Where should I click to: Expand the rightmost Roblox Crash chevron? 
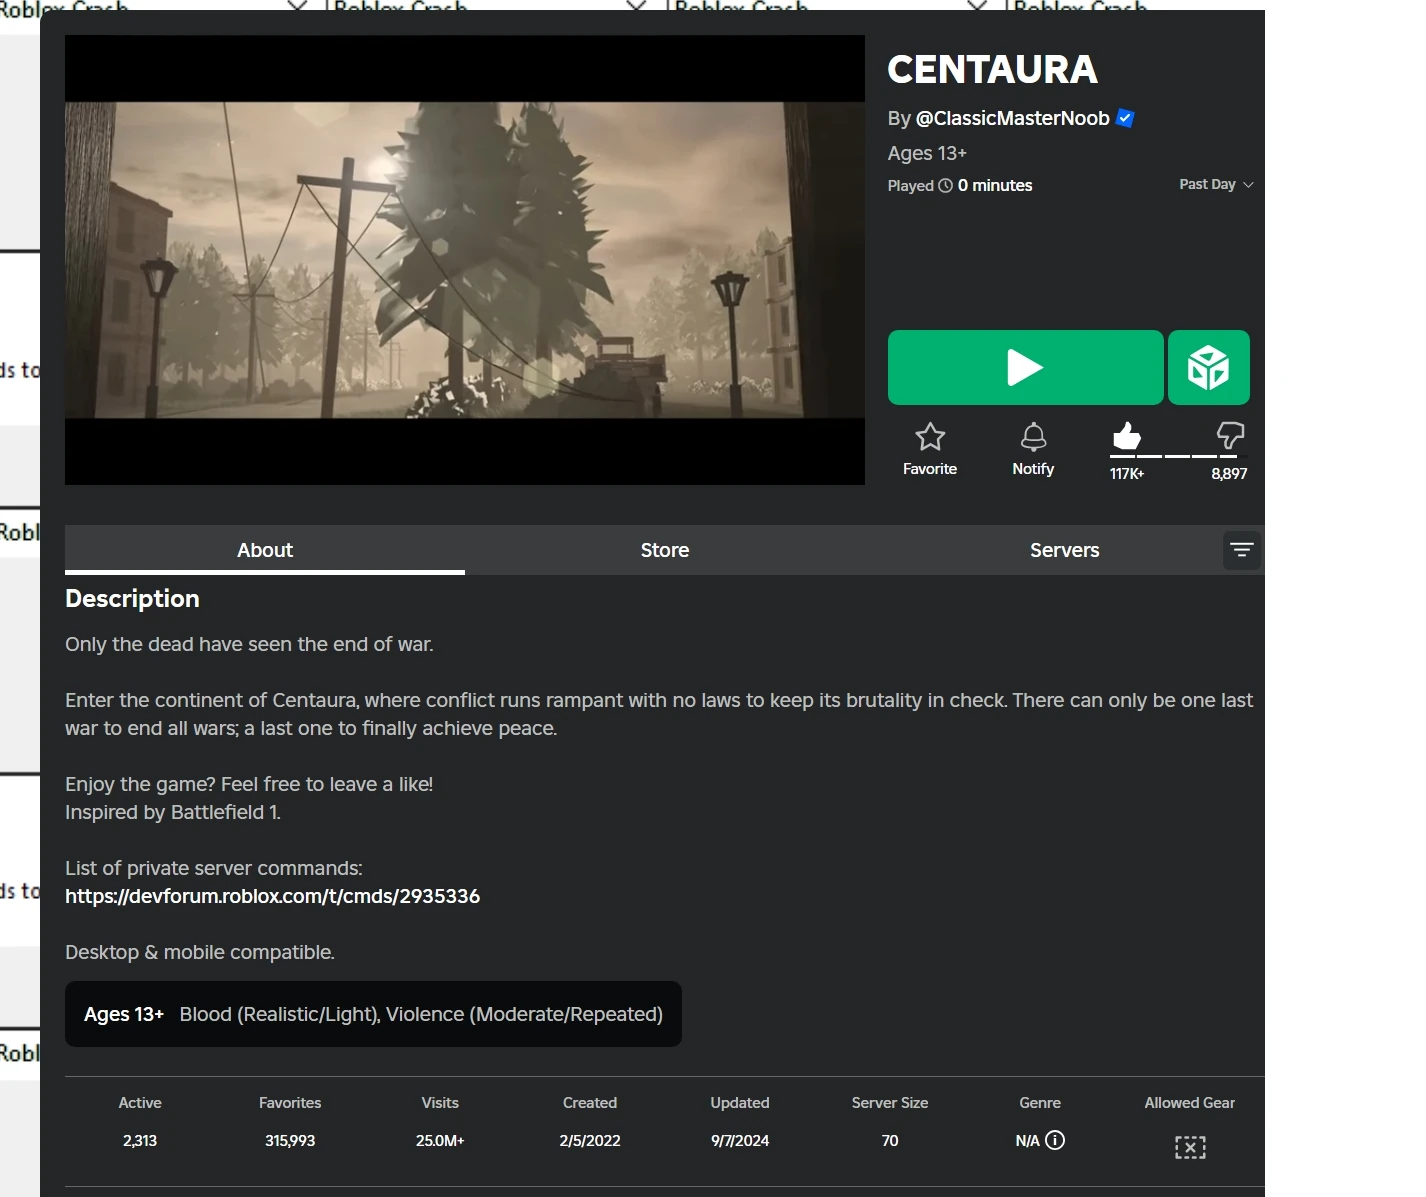click(975, 7)
